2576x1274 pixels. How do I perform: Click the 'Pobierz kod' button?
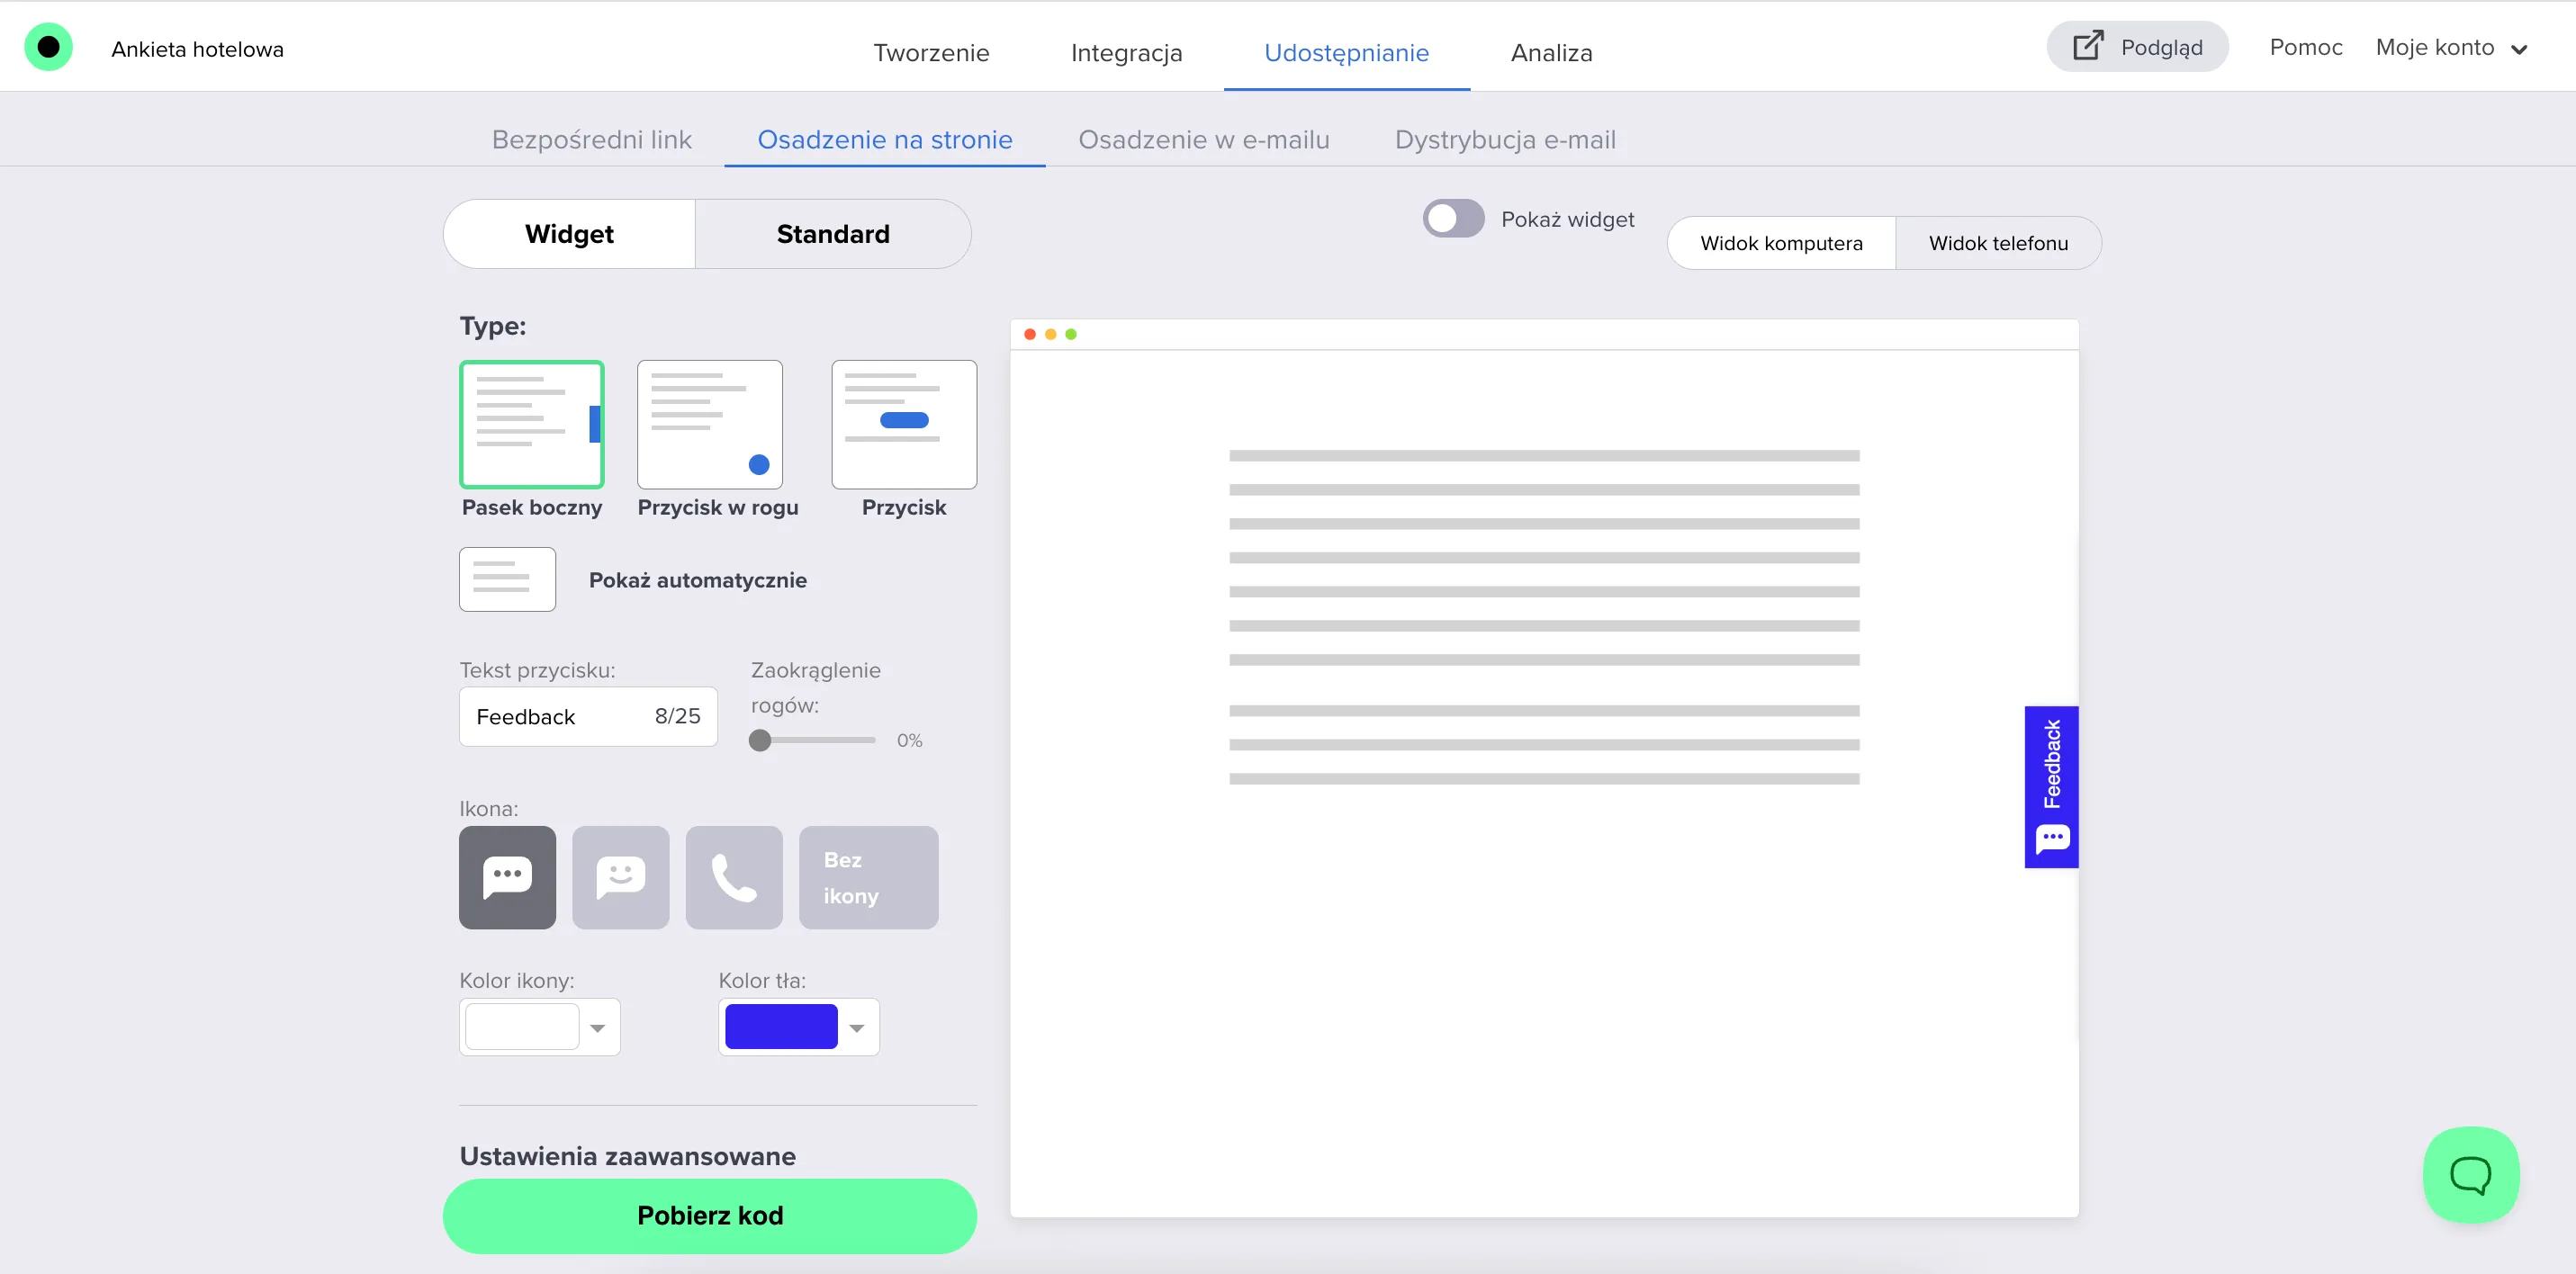710,1215
